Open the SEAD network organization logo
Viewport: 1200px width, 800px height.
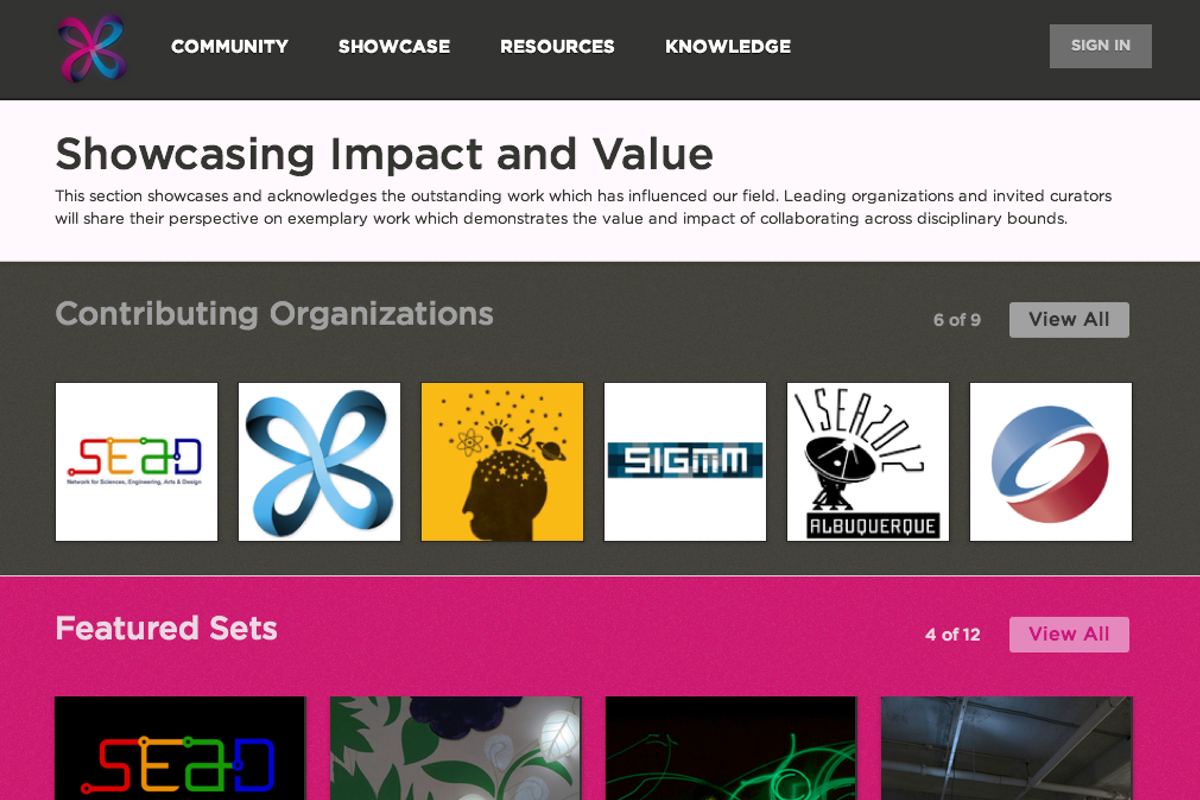pos(137,462)
